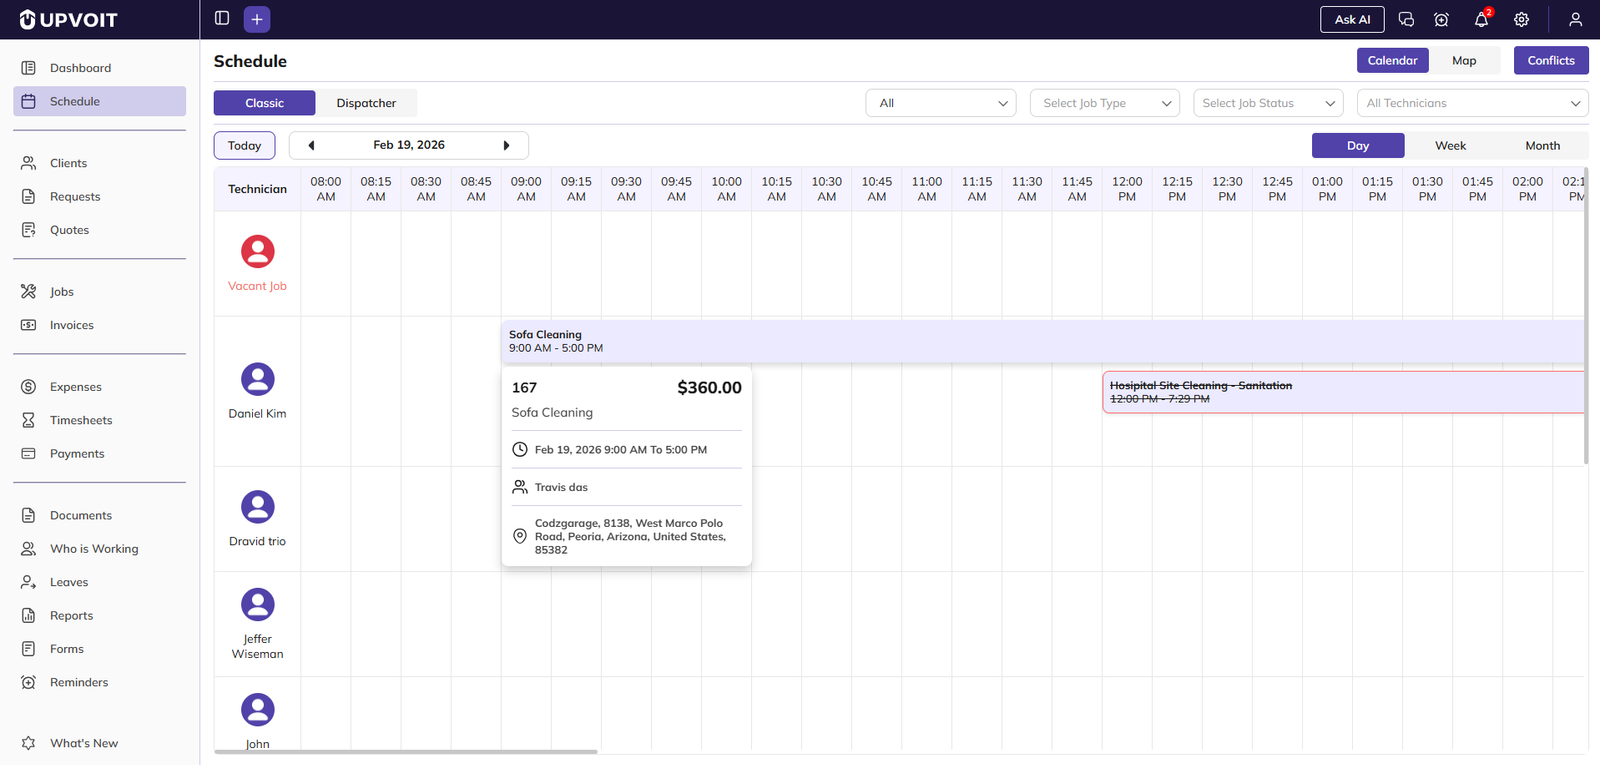Open the settings gear icon
The image size is (1600, 765).
pos(1521,19)
